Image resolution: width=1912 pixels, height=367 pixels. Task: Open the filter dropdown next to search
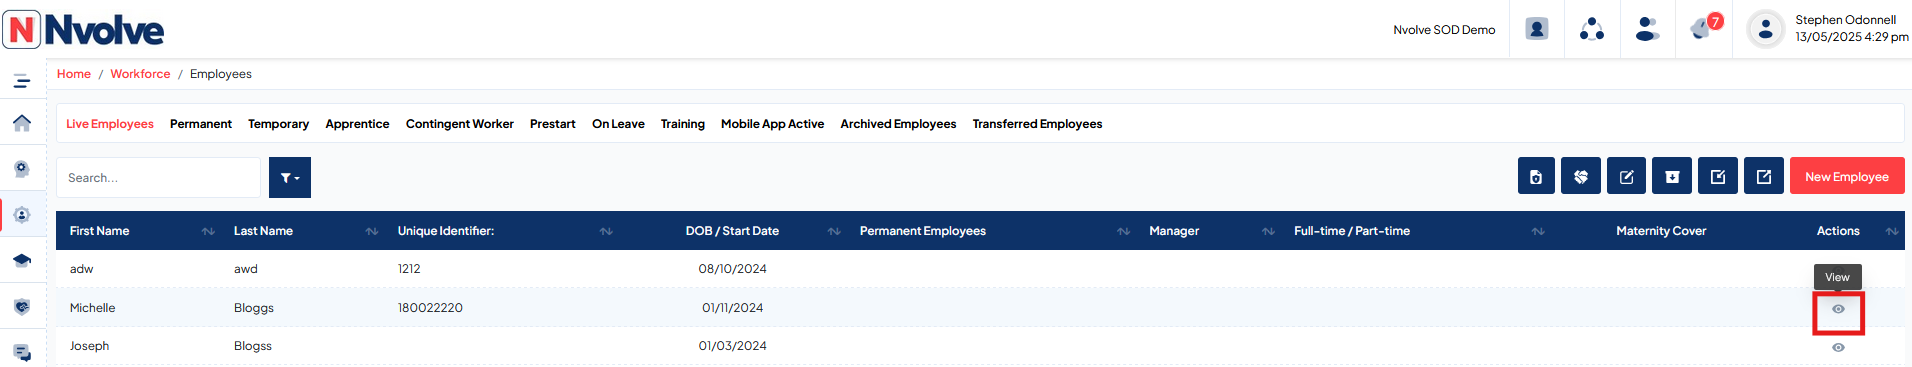pyautogui.click(x=290, y=177)
